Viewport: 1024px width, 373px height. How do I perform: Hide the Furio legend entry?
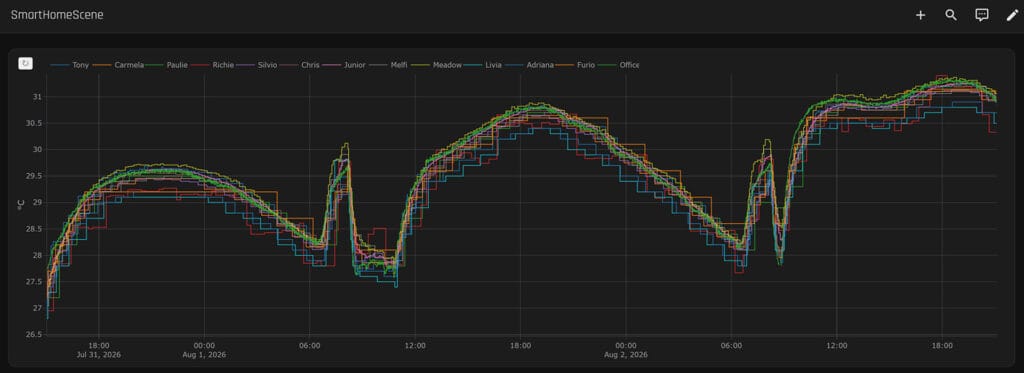click(576, 65)
